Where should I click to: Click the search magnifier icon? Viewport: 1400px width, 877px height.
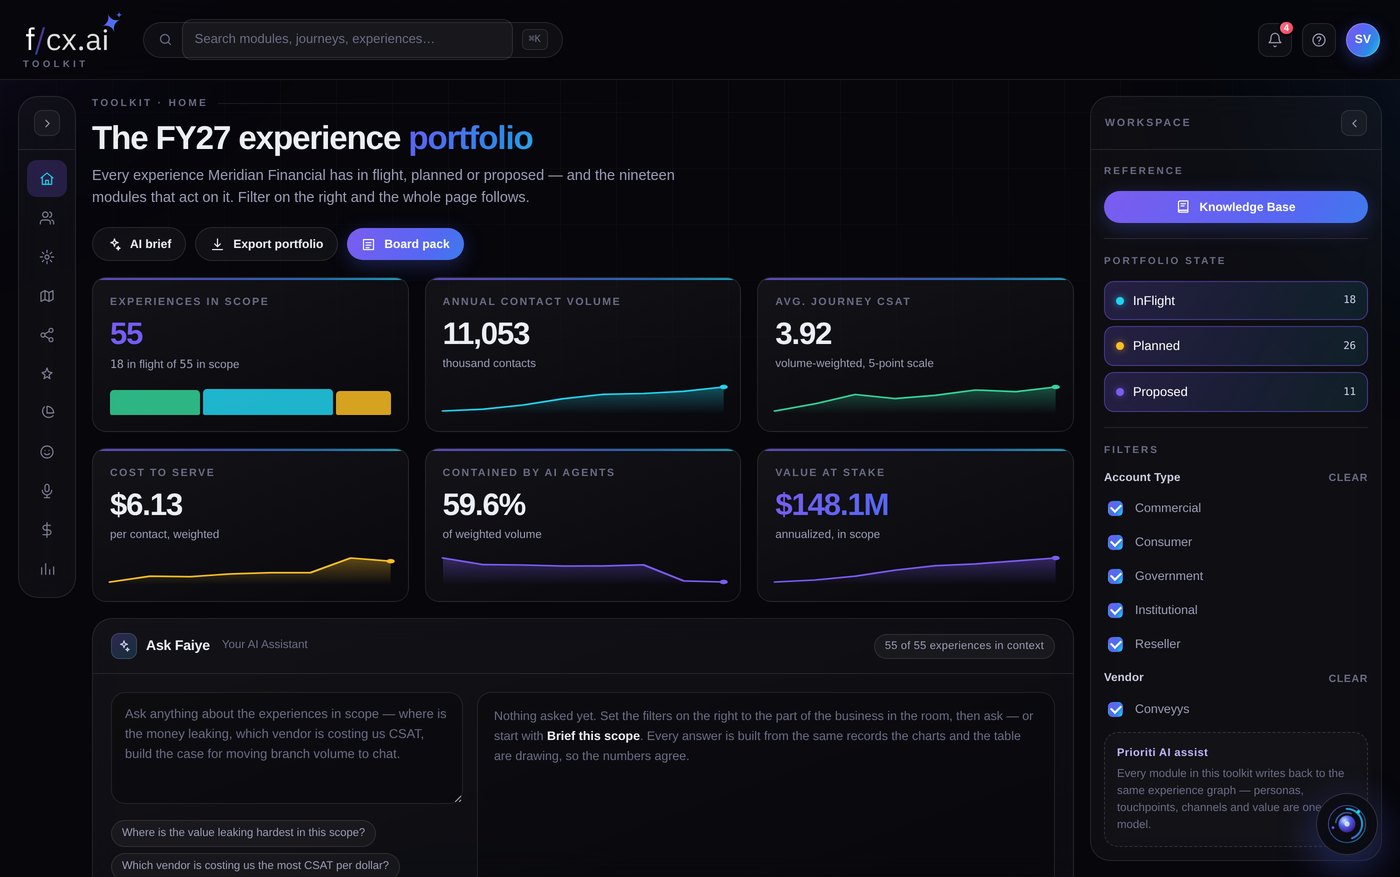[x=165, y=40]
